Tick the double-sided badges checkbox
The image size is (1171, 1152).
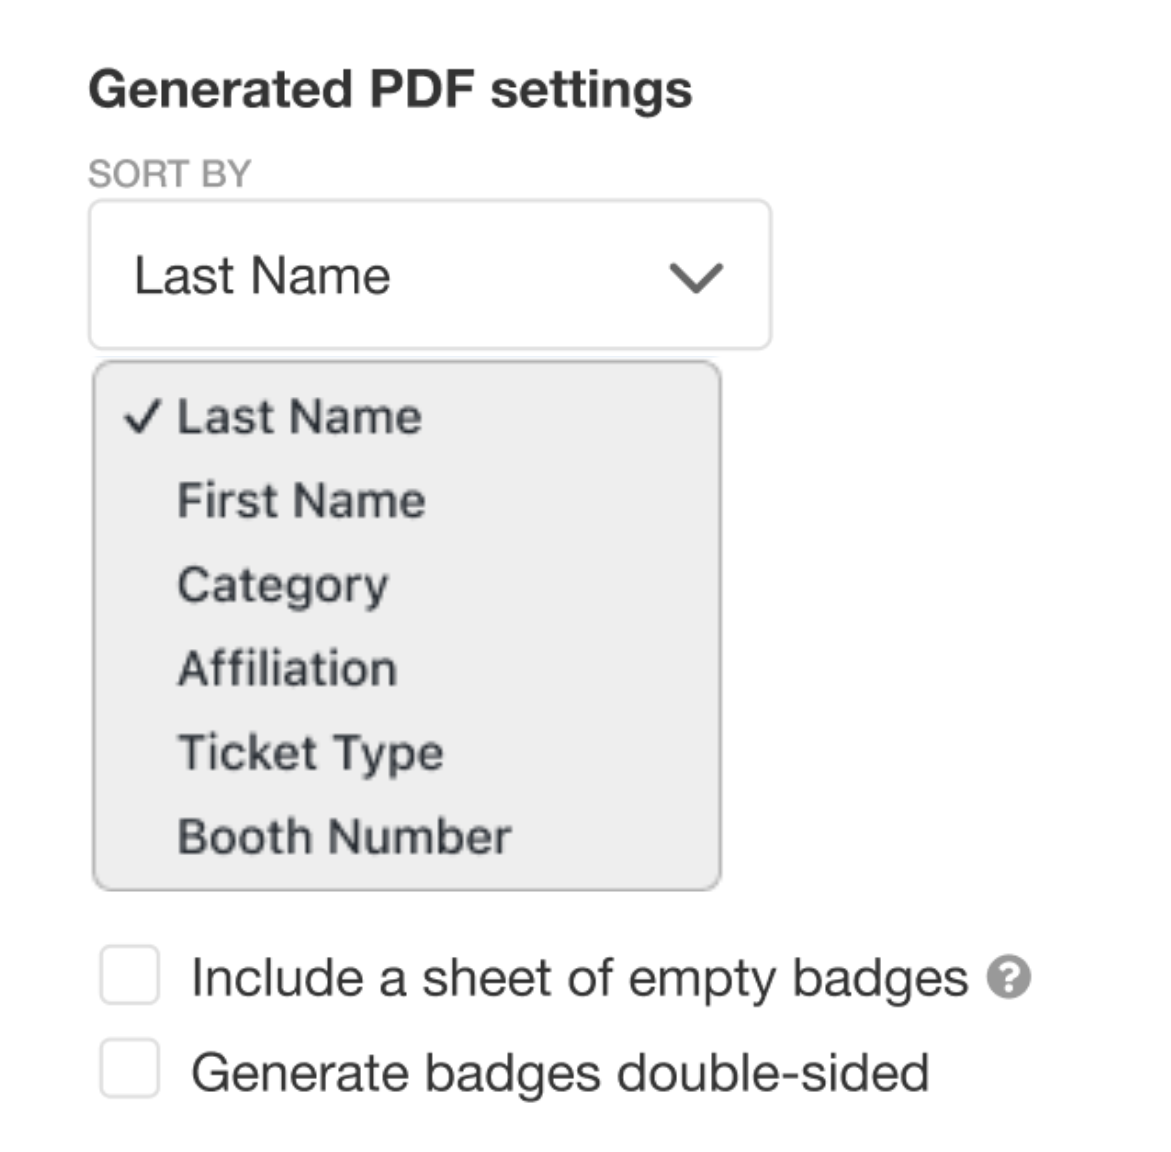tap(130, 1069)
